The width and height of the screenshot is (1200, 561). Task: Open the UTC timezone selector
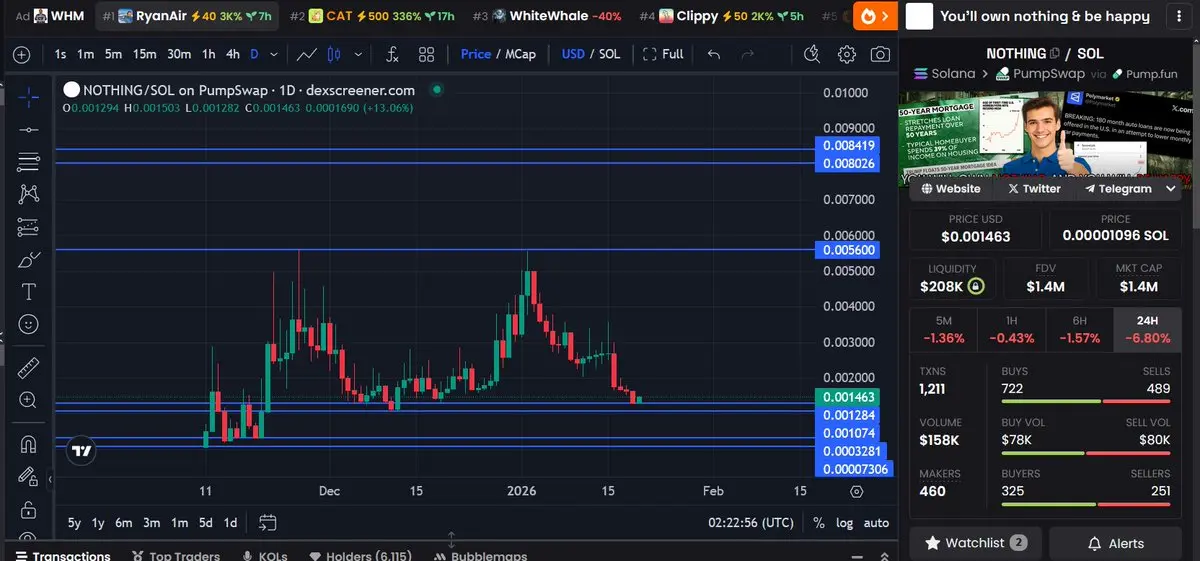751,522
